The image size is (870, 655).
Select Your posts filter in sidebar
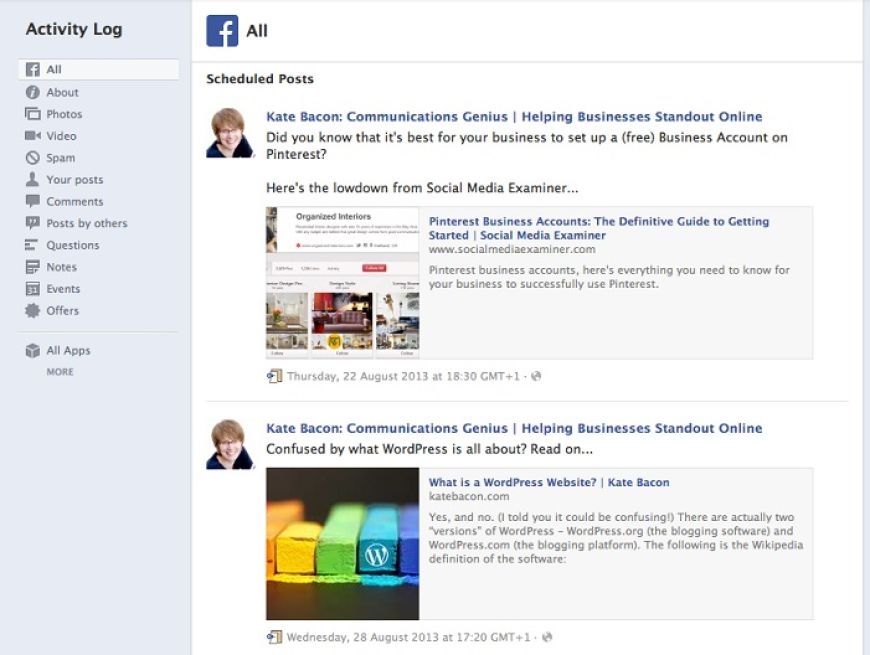point(74,180)
